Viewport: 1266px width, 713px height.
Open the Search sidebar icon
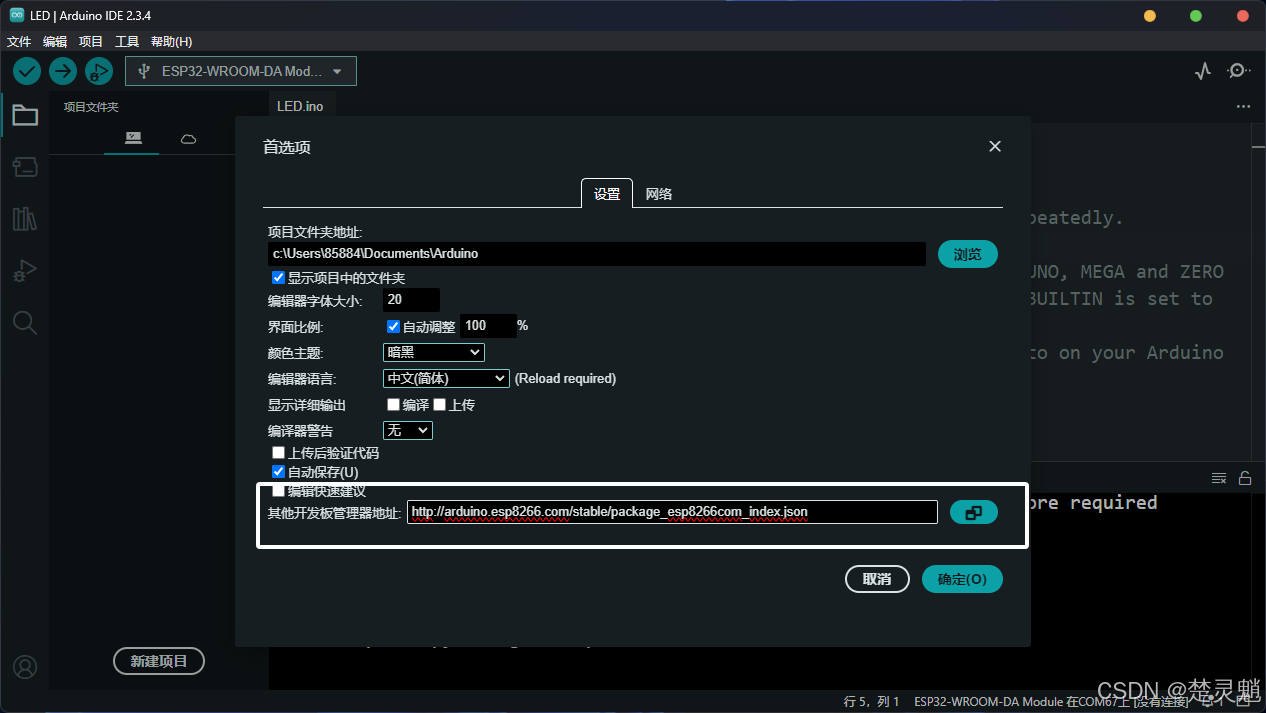(x=25, y=322)
